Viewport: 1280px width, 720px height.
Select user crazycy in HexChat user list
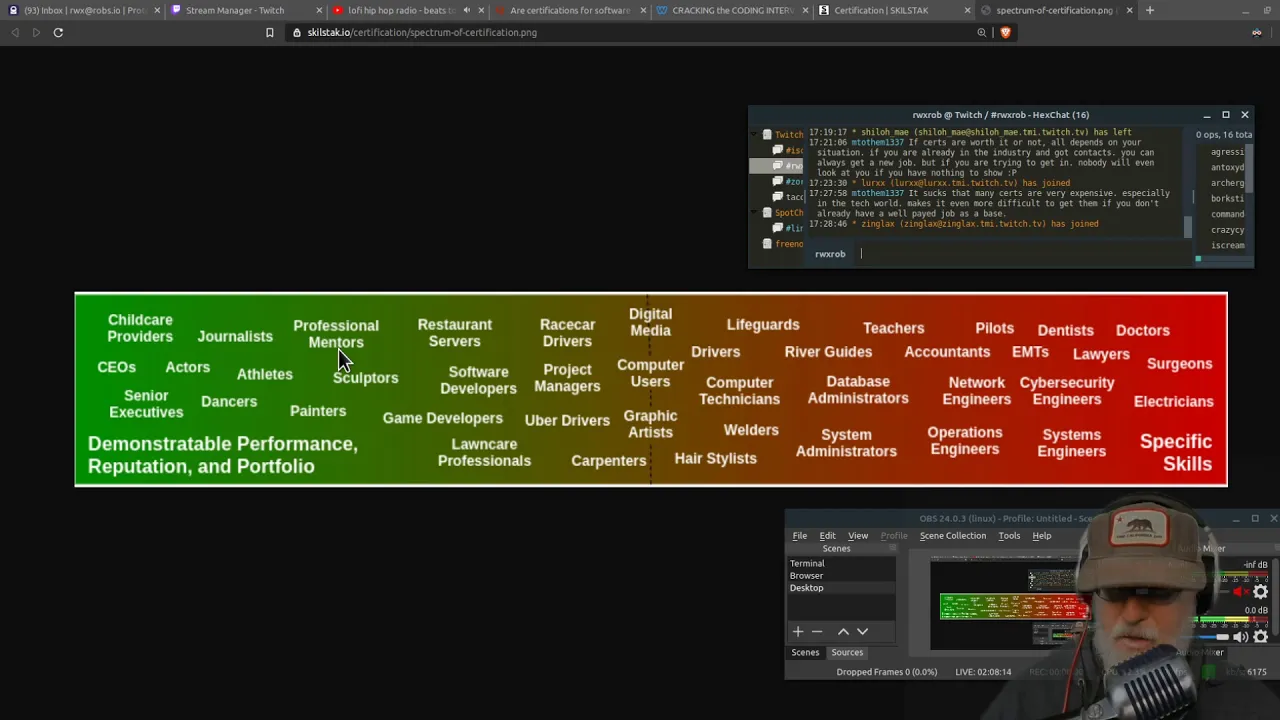[x=1227, y=230]
